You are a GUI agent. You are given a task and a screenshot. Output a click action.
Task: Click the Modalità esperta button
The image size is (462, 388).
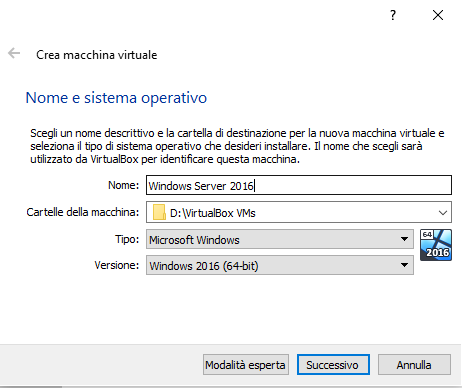(x=246, y=365)
